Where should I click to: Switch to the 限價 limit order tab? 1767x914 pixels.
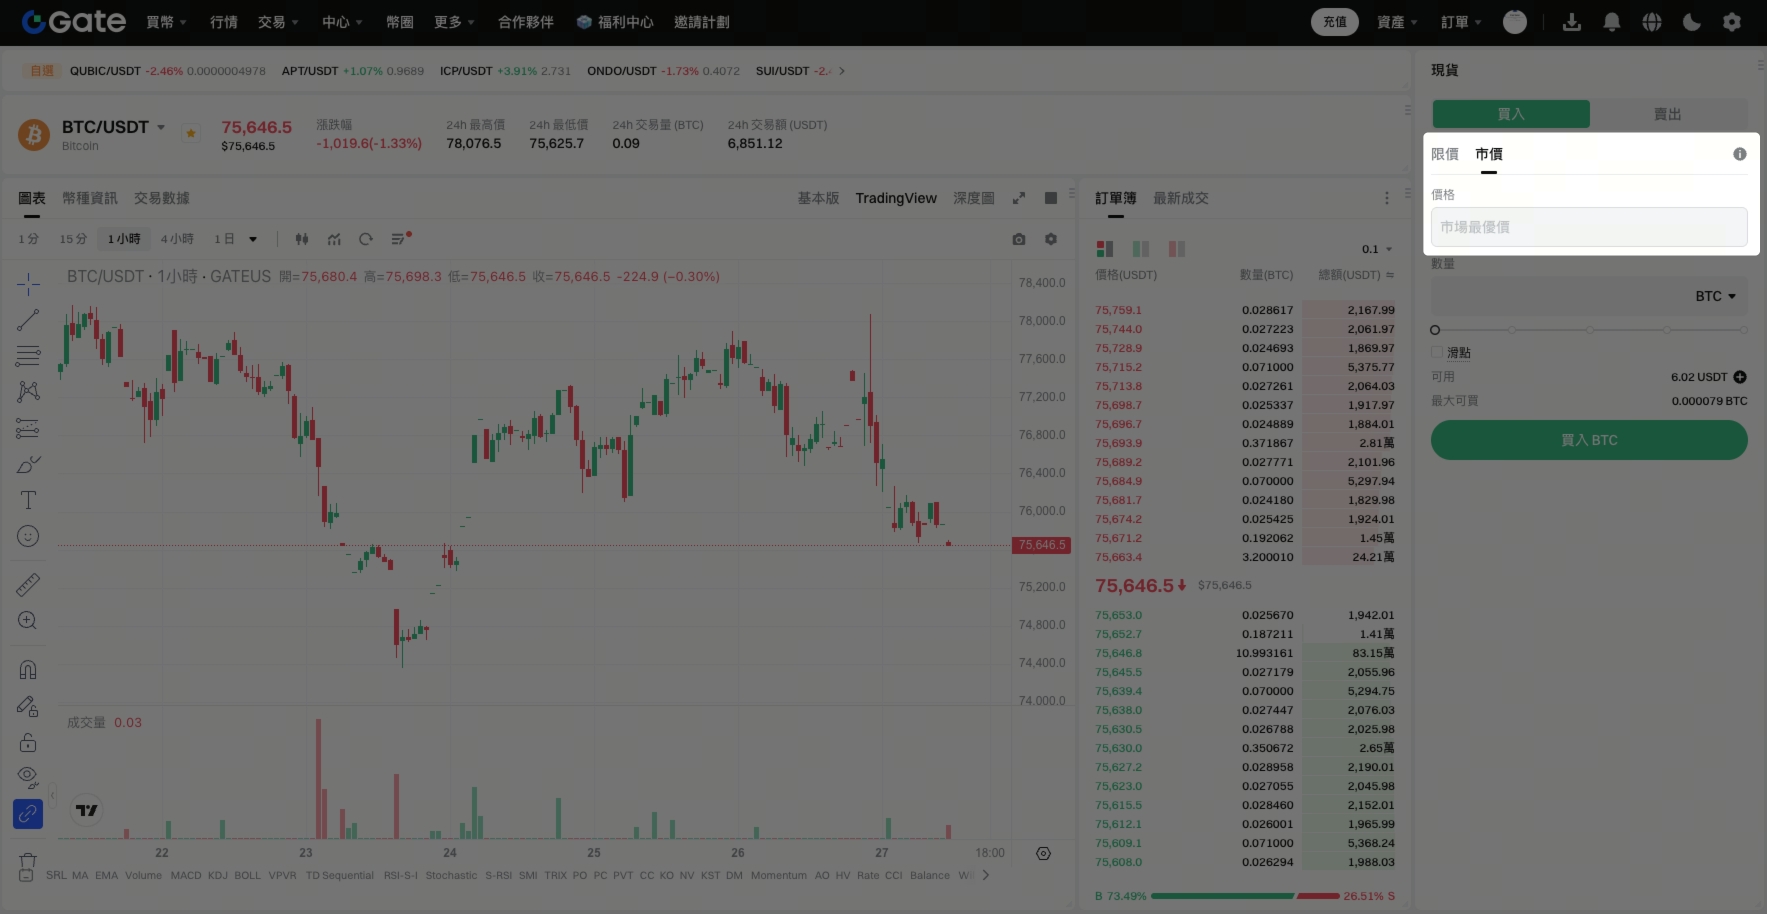(1444, 154)
